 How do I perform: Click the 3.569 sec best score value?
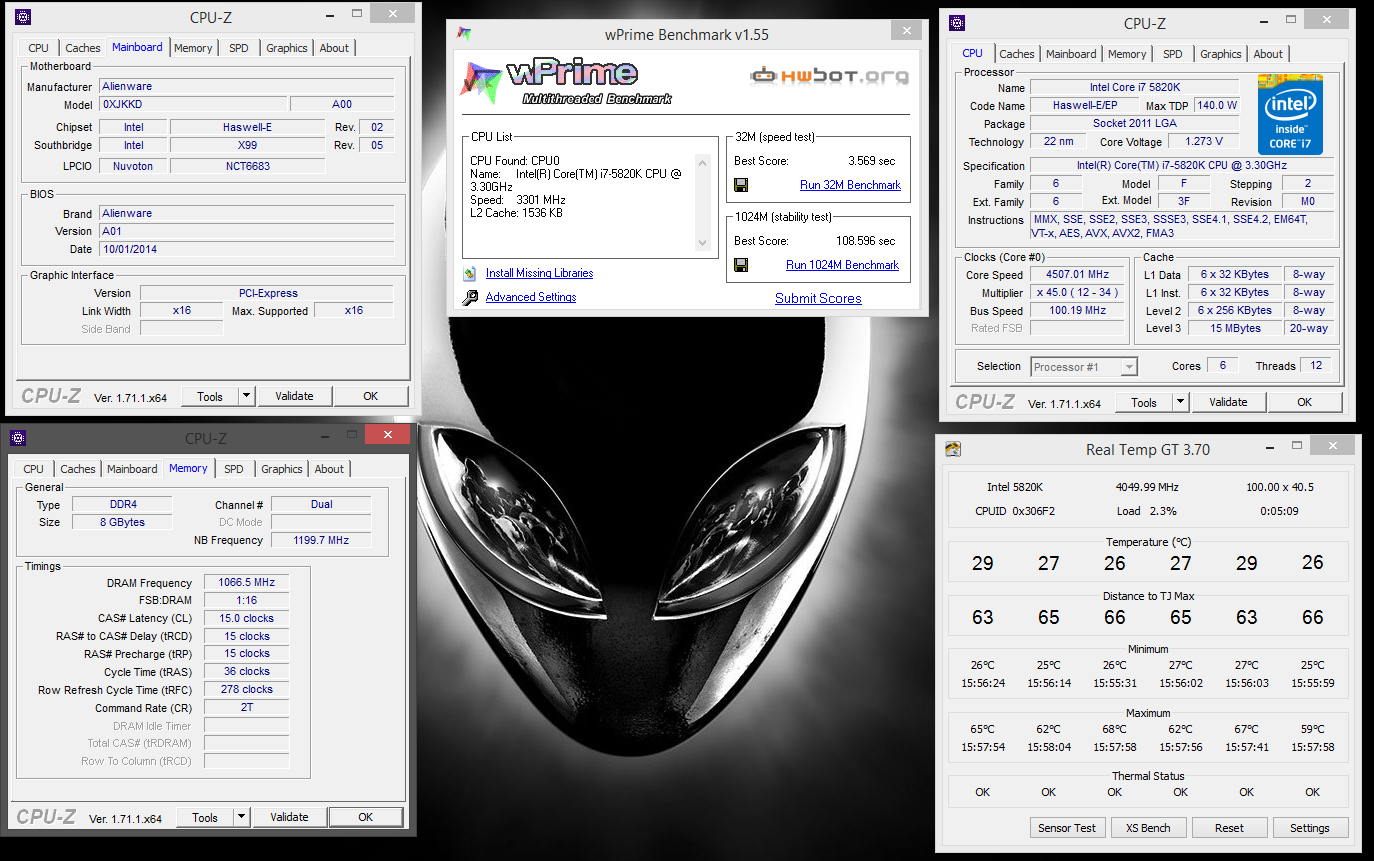pyautogui.click(x=872, y=161)
